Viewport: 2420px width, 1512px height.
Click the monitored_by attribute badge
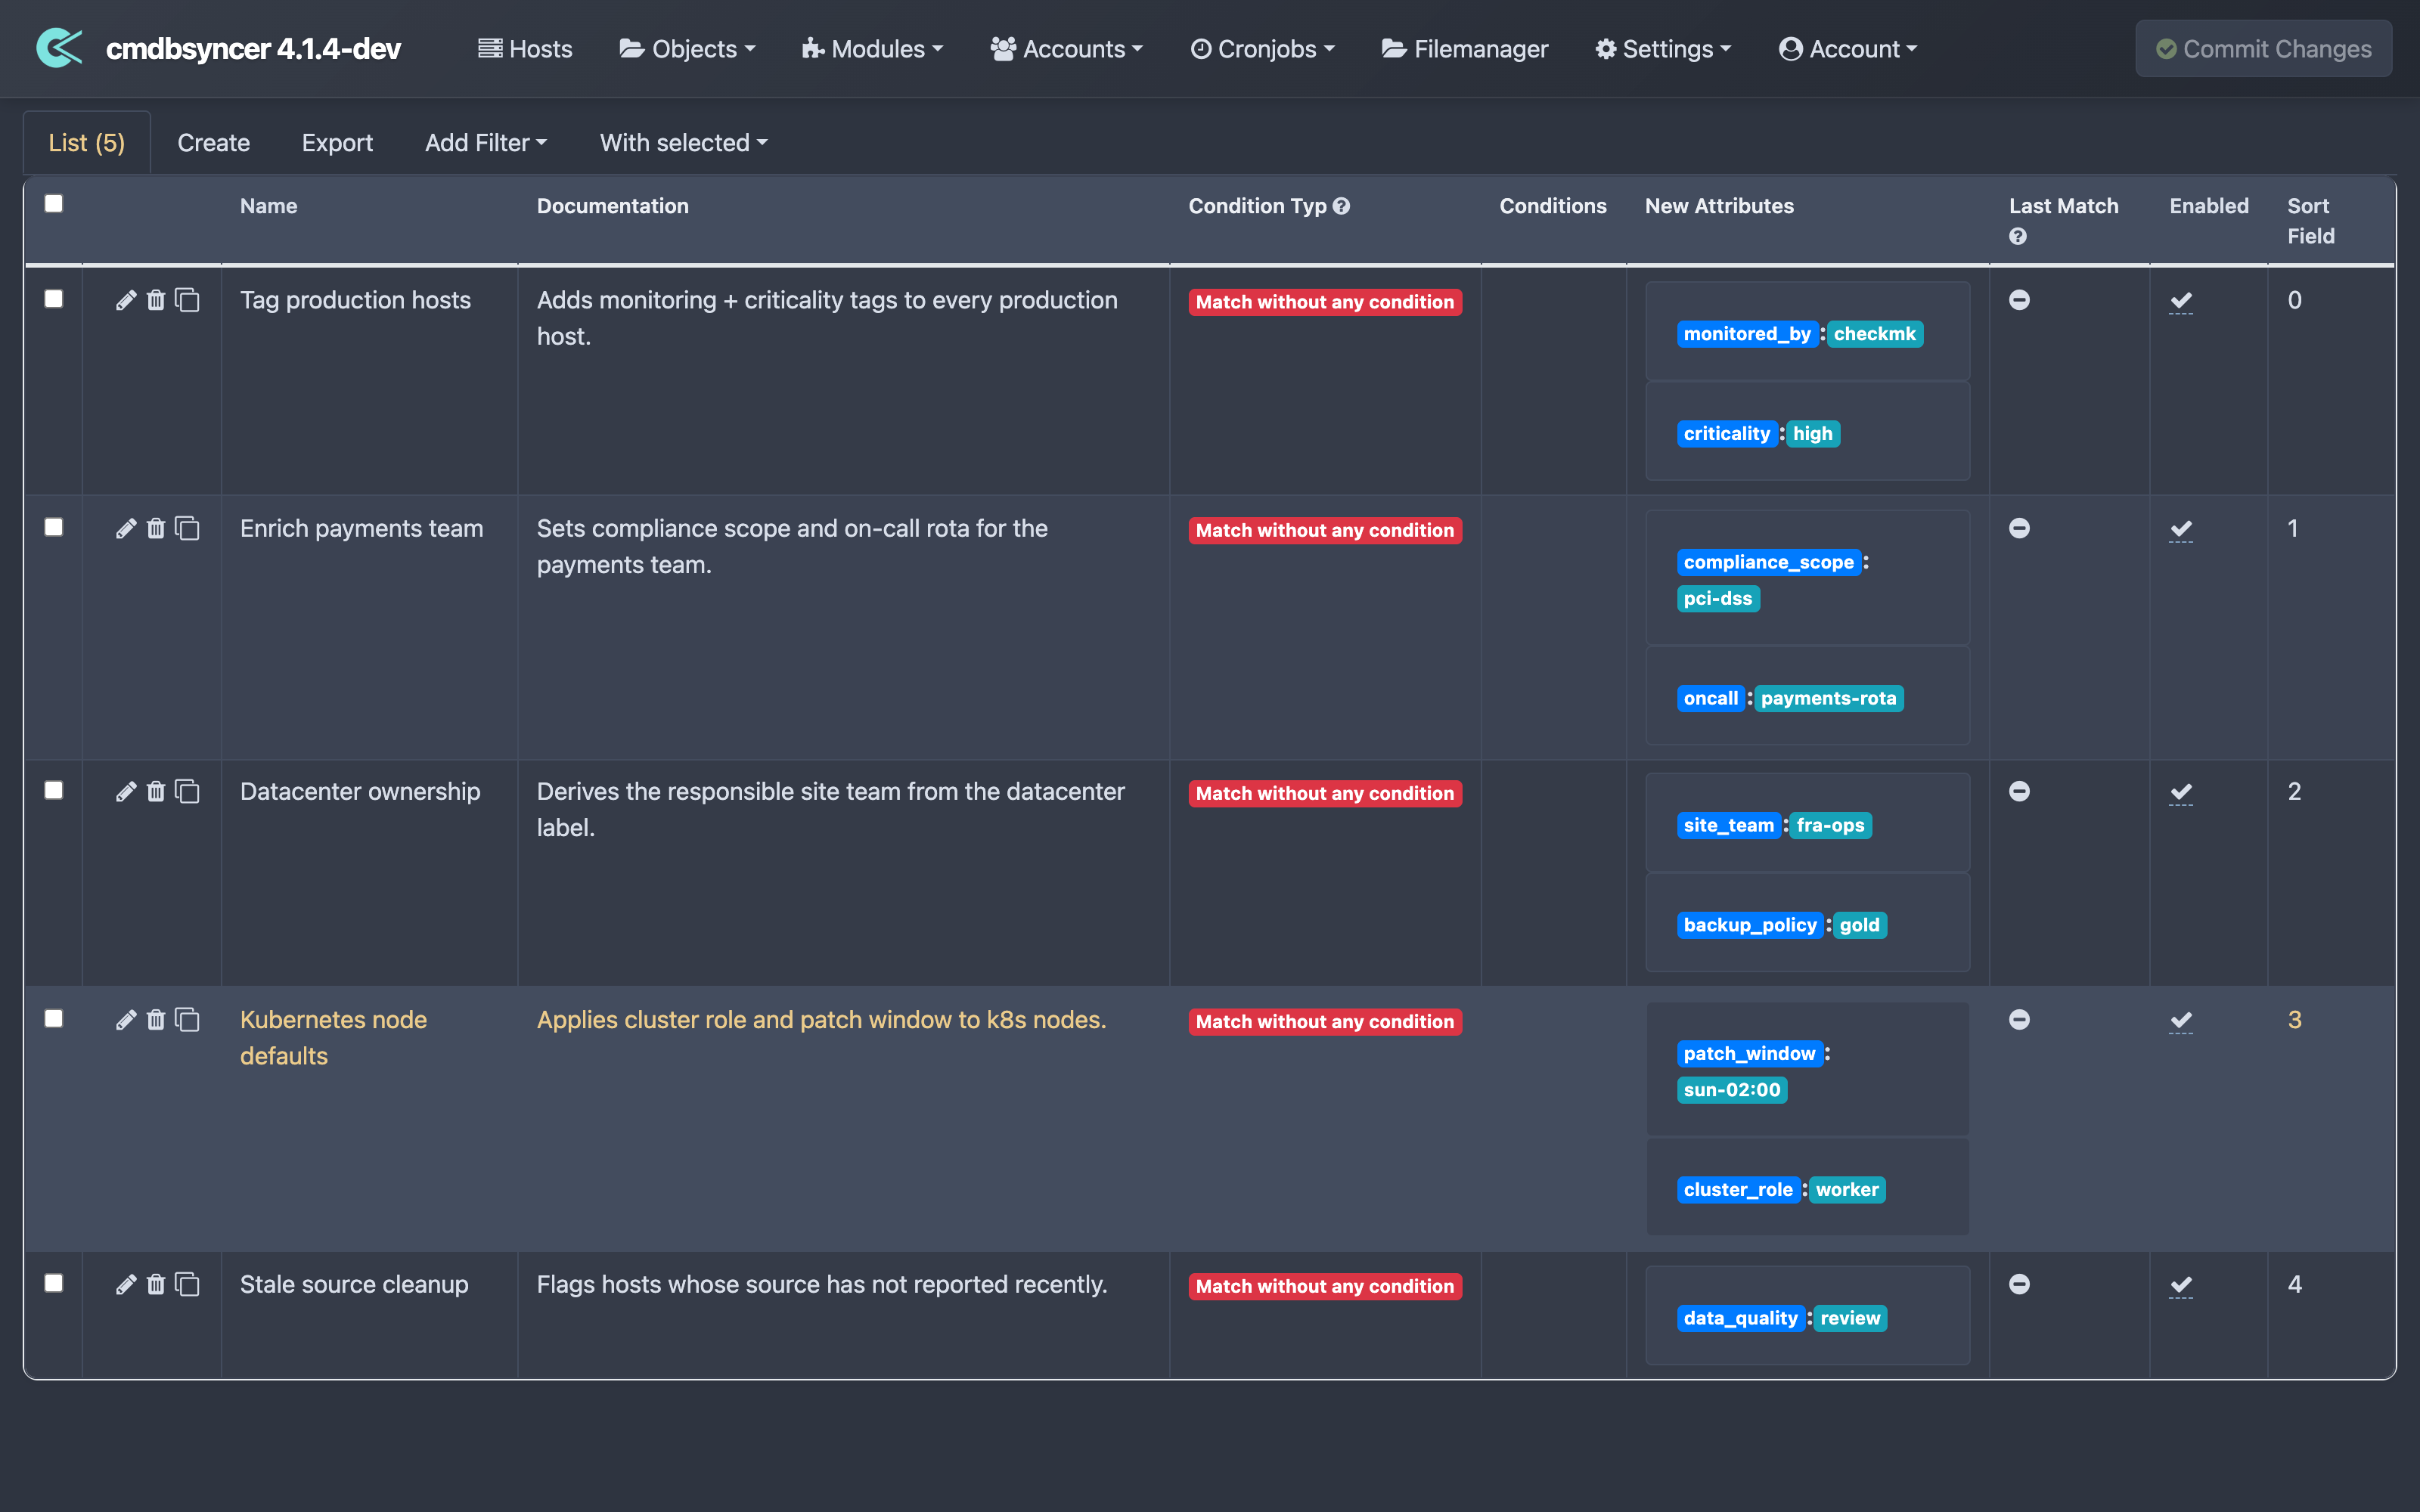1747,334
